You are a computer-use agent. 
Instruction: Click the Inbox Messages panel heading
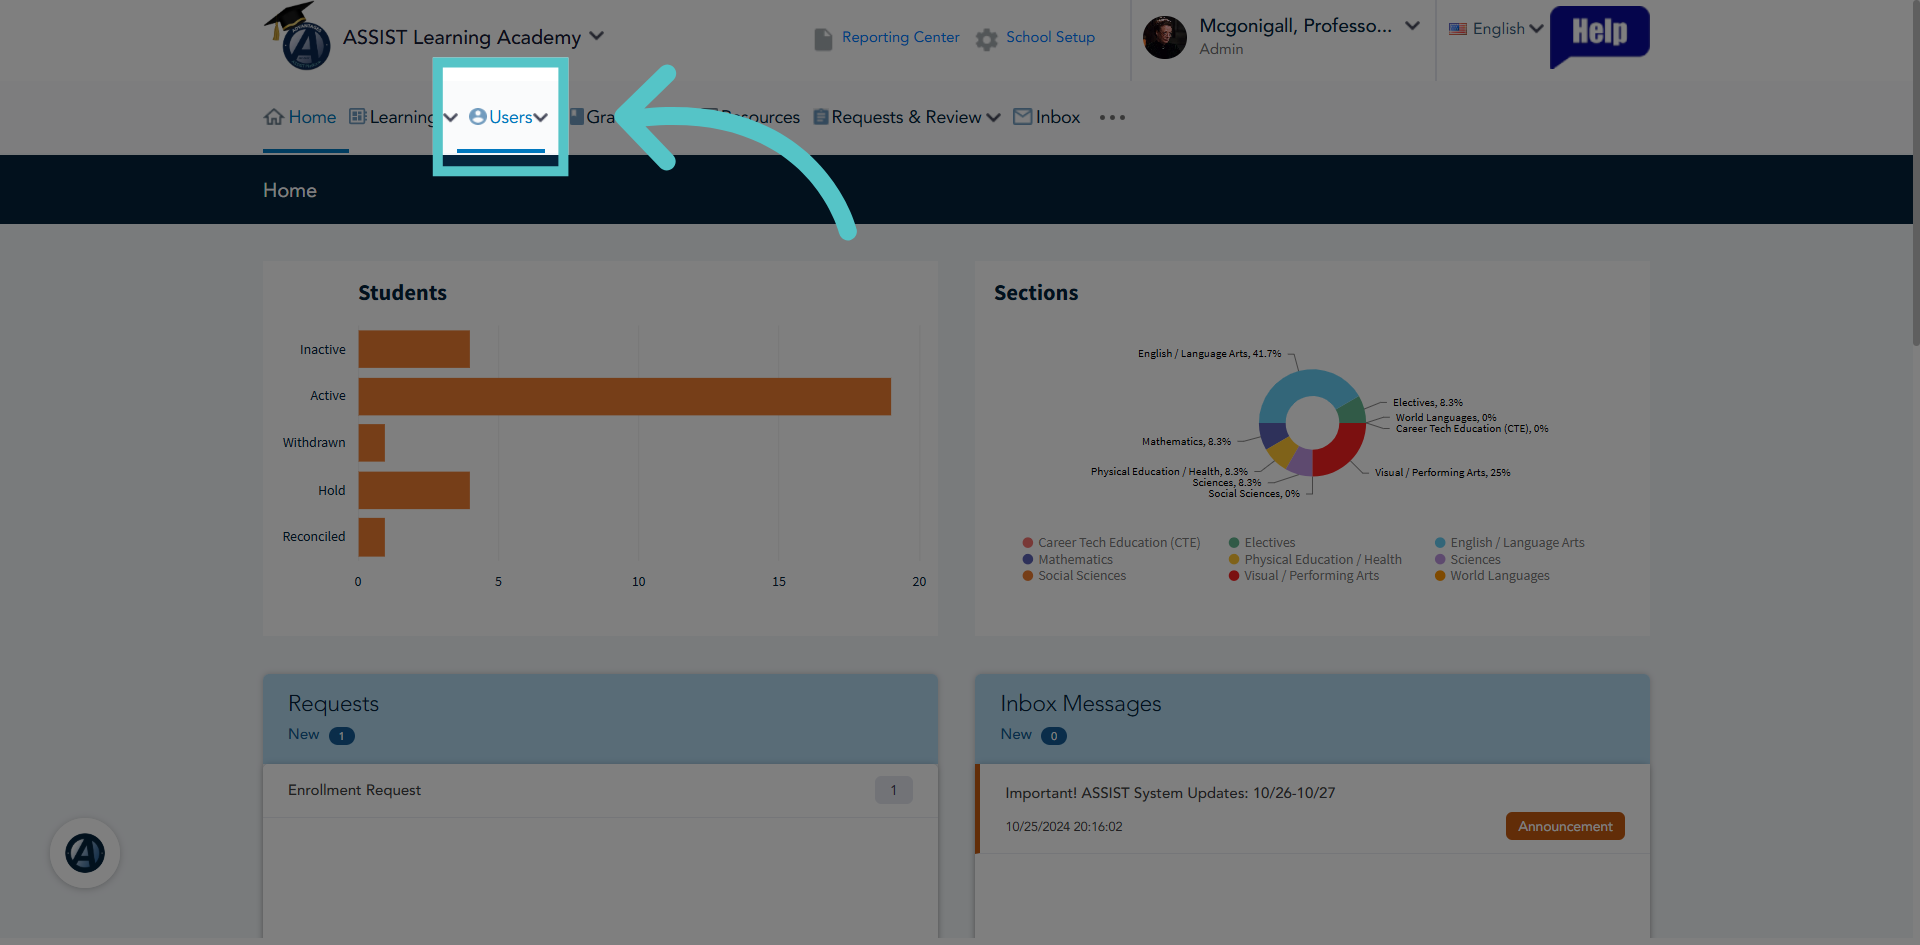1081,704
